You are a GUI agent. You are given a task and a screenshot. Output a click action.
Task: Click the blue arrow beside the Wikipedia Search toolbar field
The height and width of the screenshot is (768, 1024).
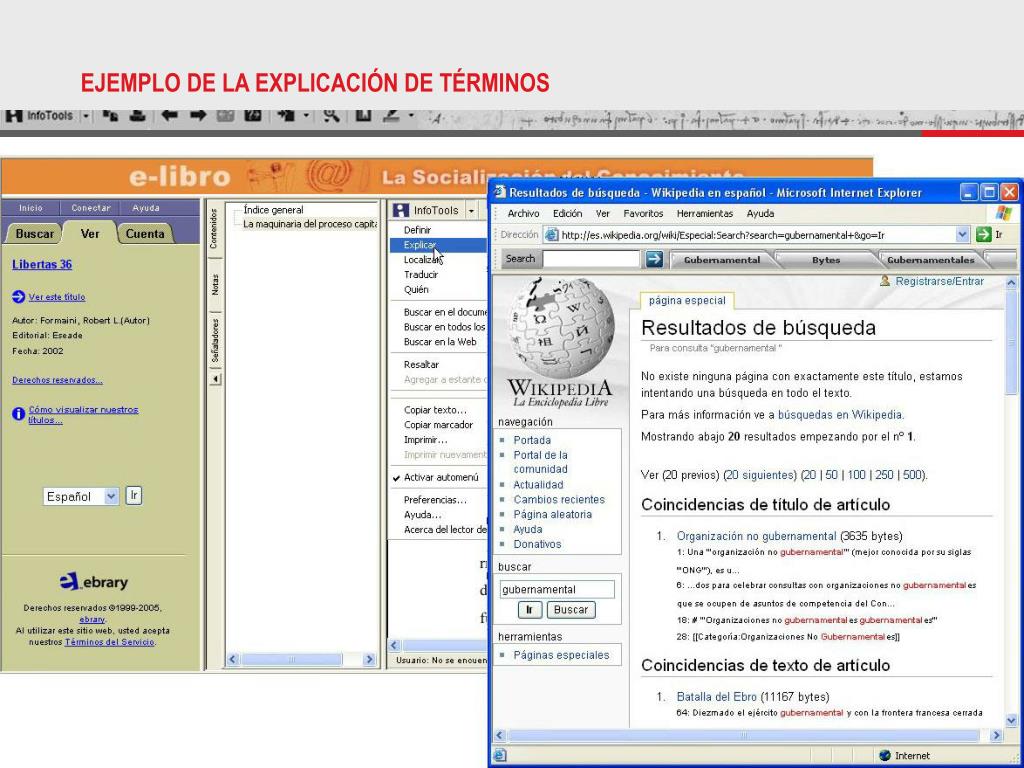(654, 259)
